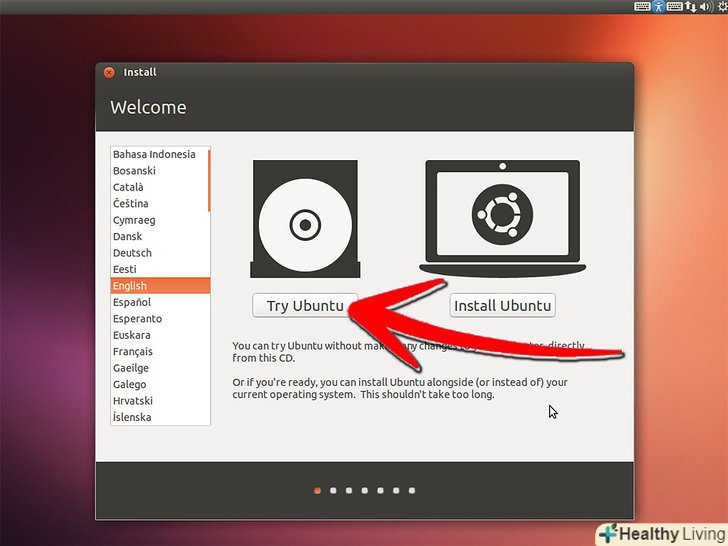
Task: Open the accessibility menu in the top panel
Action: [x=658, y=6]
